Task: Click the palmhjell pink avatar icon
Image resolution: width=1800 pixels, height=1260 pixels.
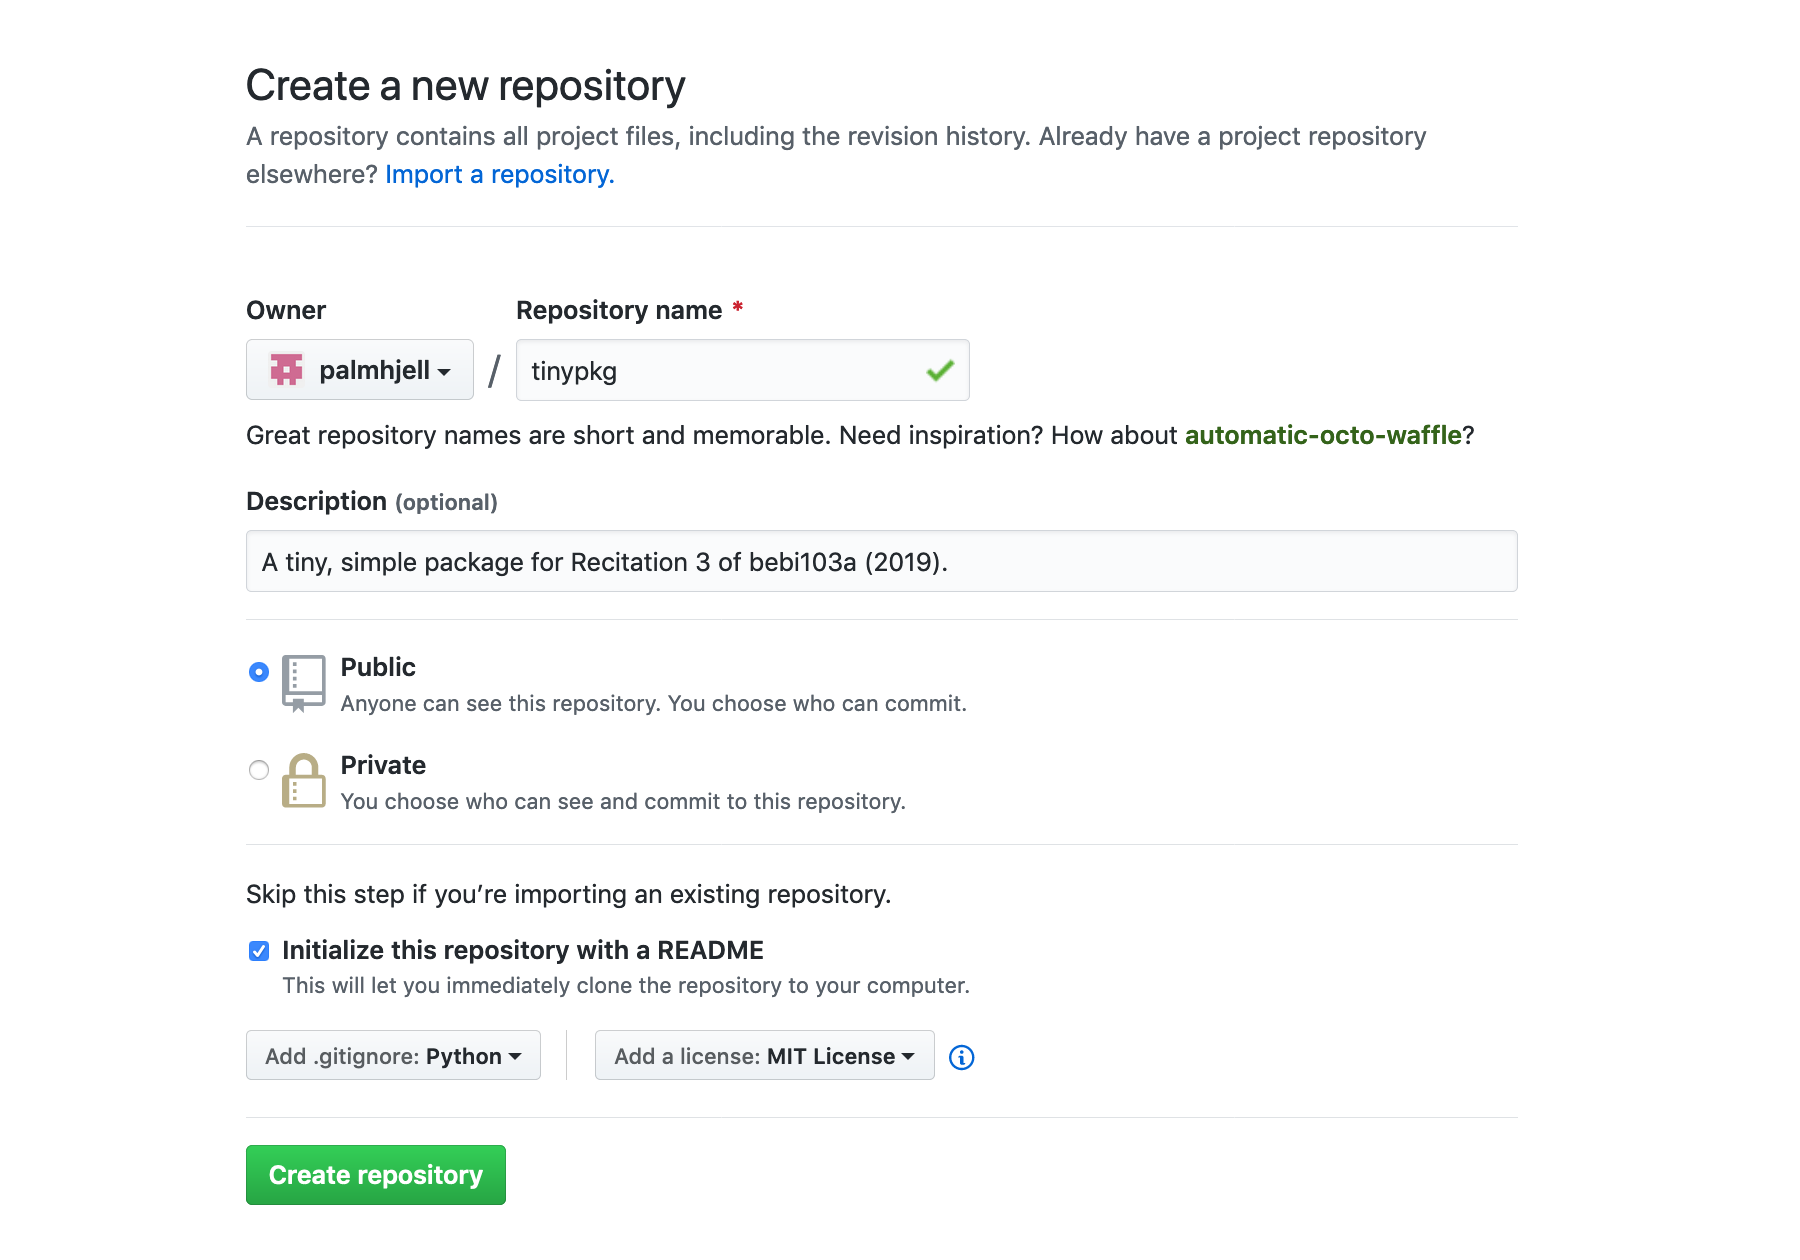Action: pyautogui.click(x=286, y=370)
